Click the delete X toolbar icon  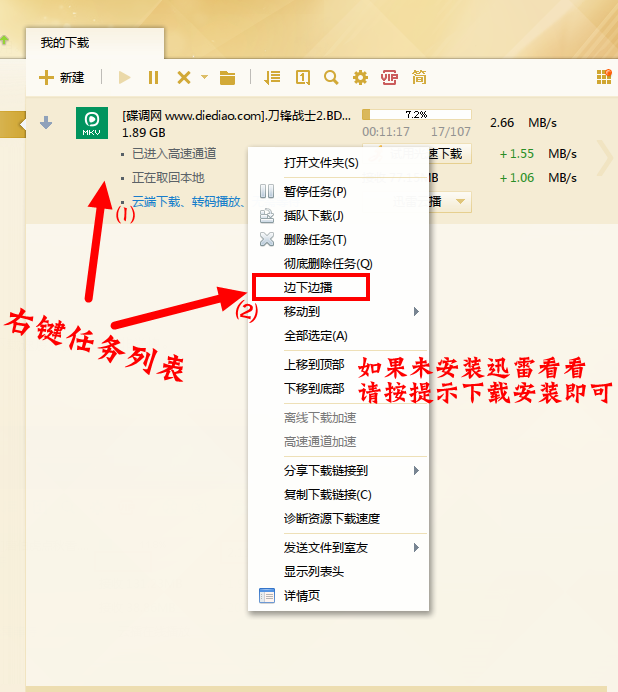pyautogui.click(x=183, y=77)
